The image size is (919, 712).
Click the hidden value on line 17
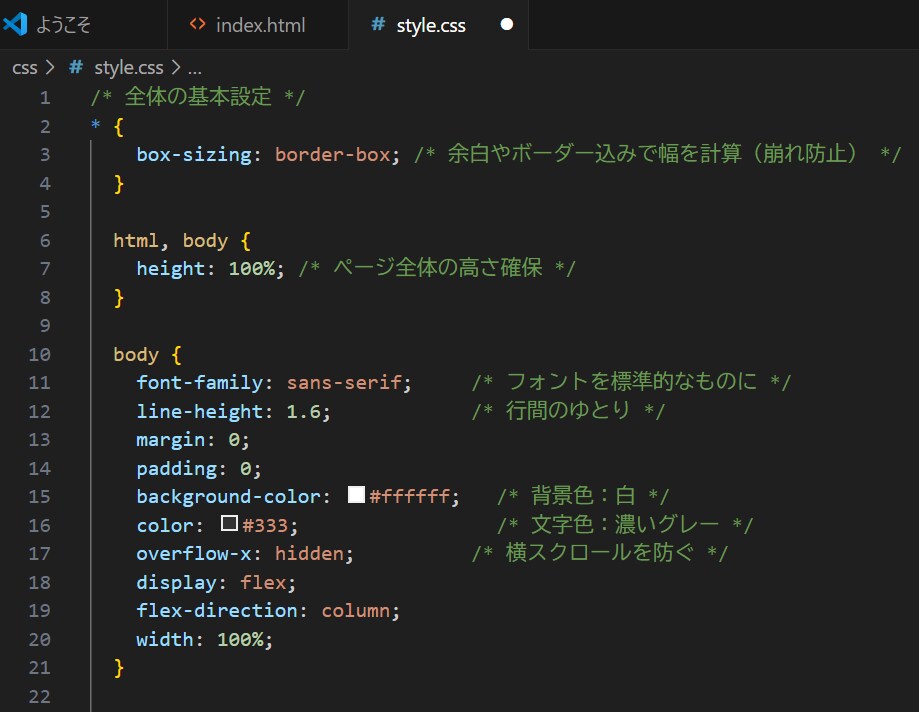click(x=309, y=553)
